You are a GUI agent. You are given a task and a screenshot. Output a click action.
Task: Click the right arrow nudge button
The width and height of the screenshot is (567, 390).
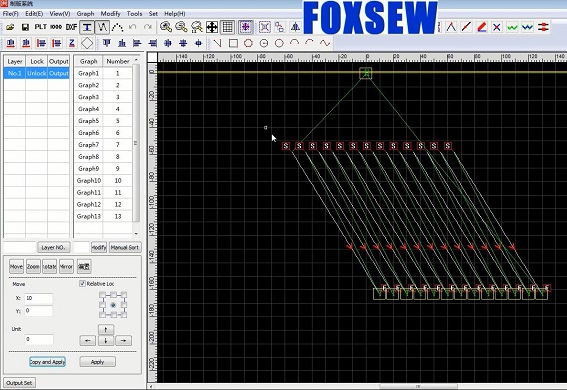[x=123, y=340]
